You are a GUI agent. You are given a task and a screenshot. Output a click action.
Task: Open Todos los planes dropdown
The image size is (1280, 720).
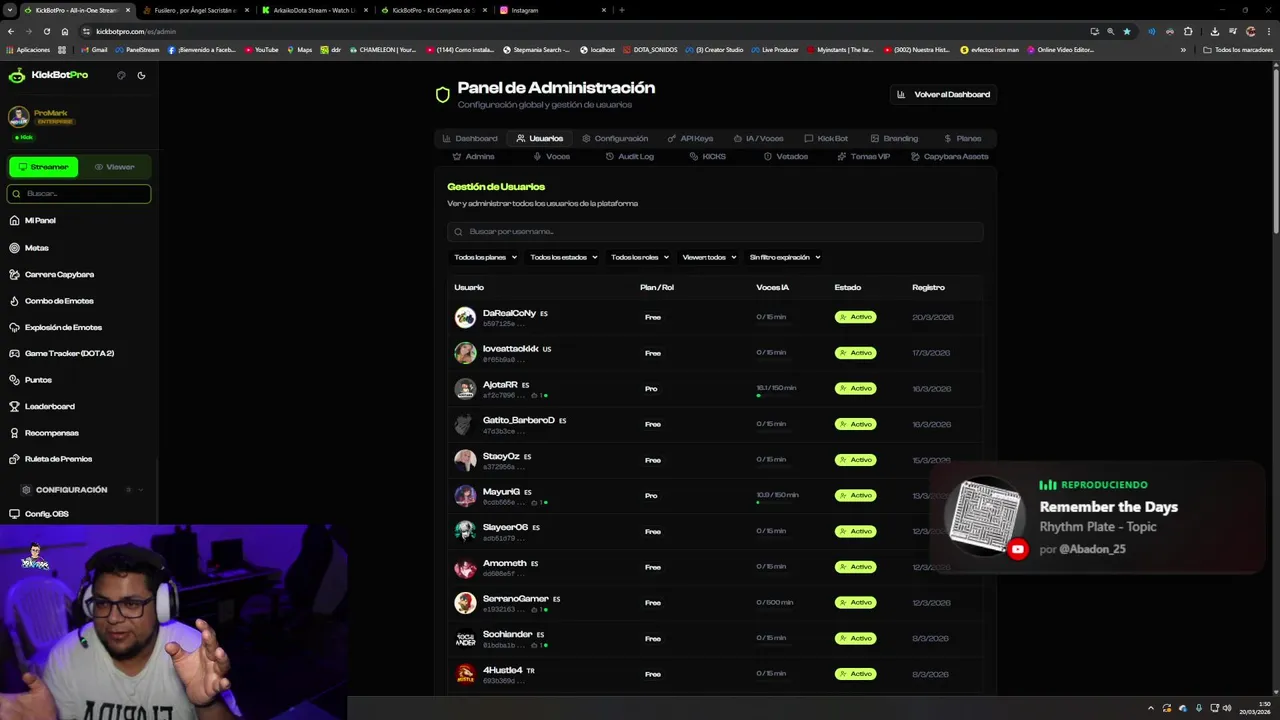[485, 257]
